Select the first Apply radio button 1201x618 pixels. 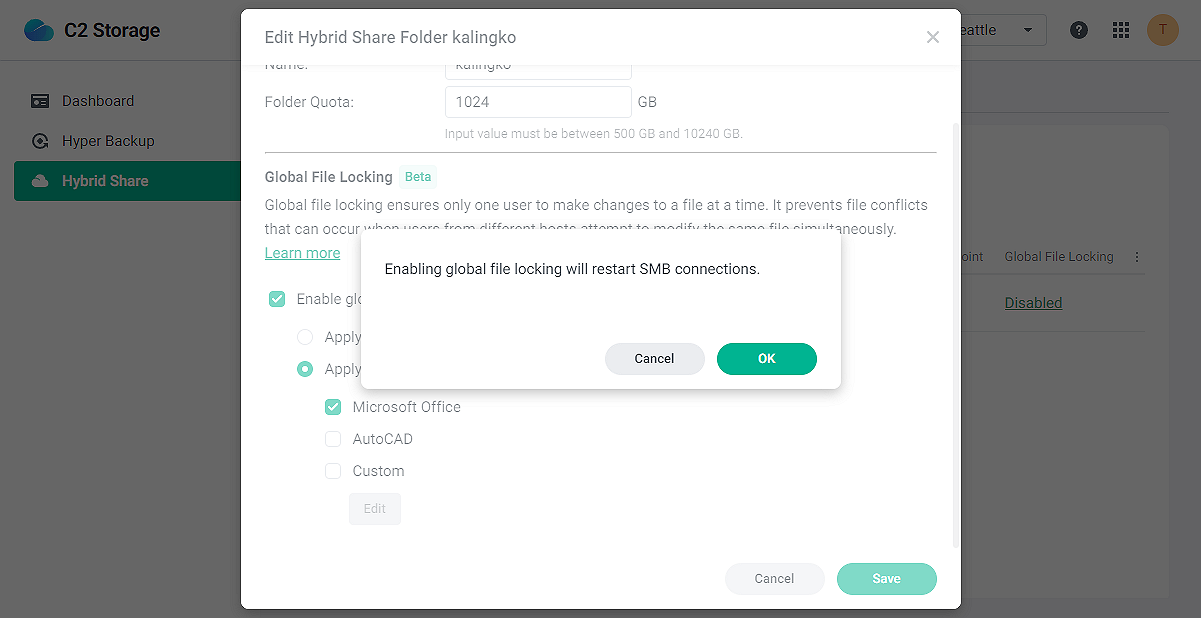click(x=304, y=337)
